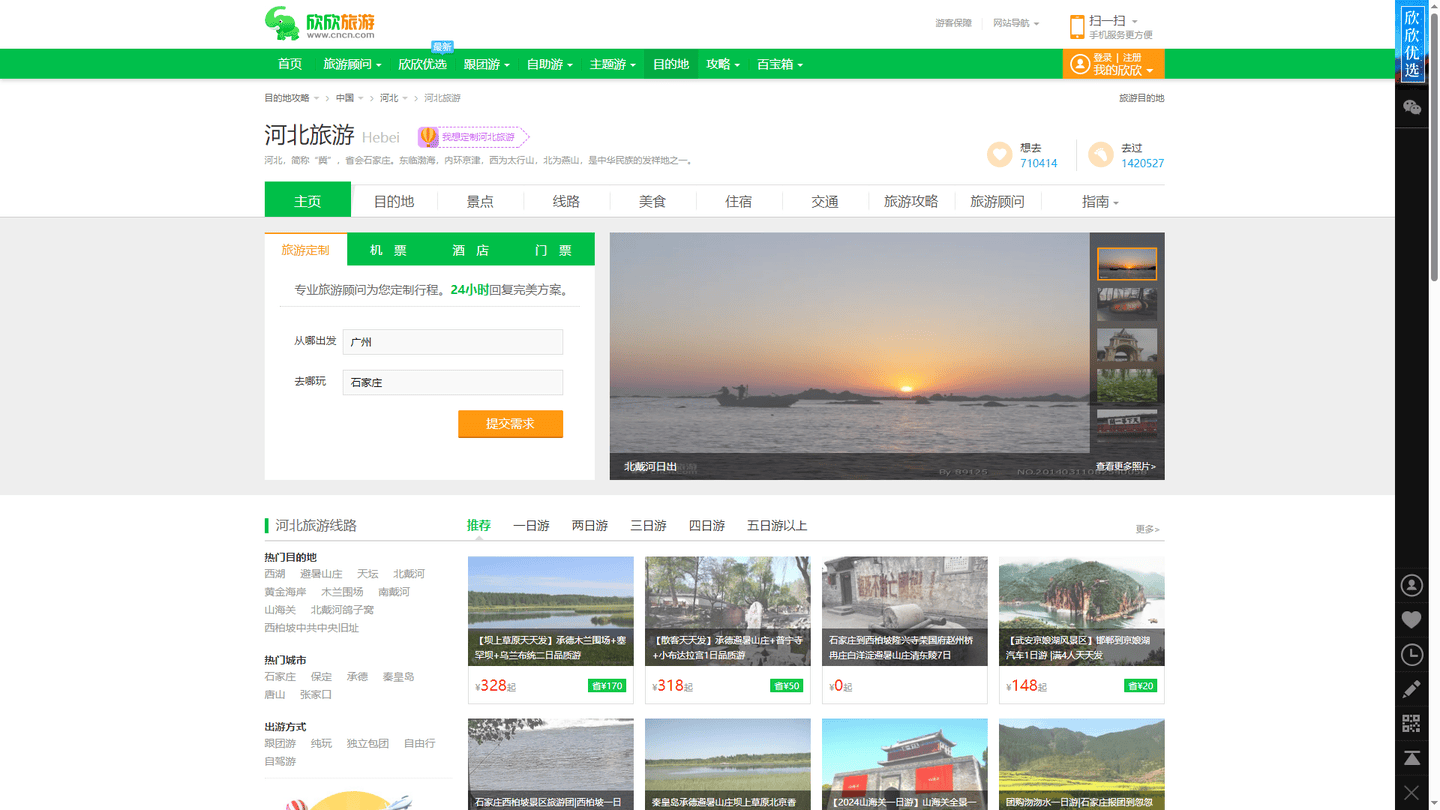Click the user avatar icon in 我的欣欣

1080,64
